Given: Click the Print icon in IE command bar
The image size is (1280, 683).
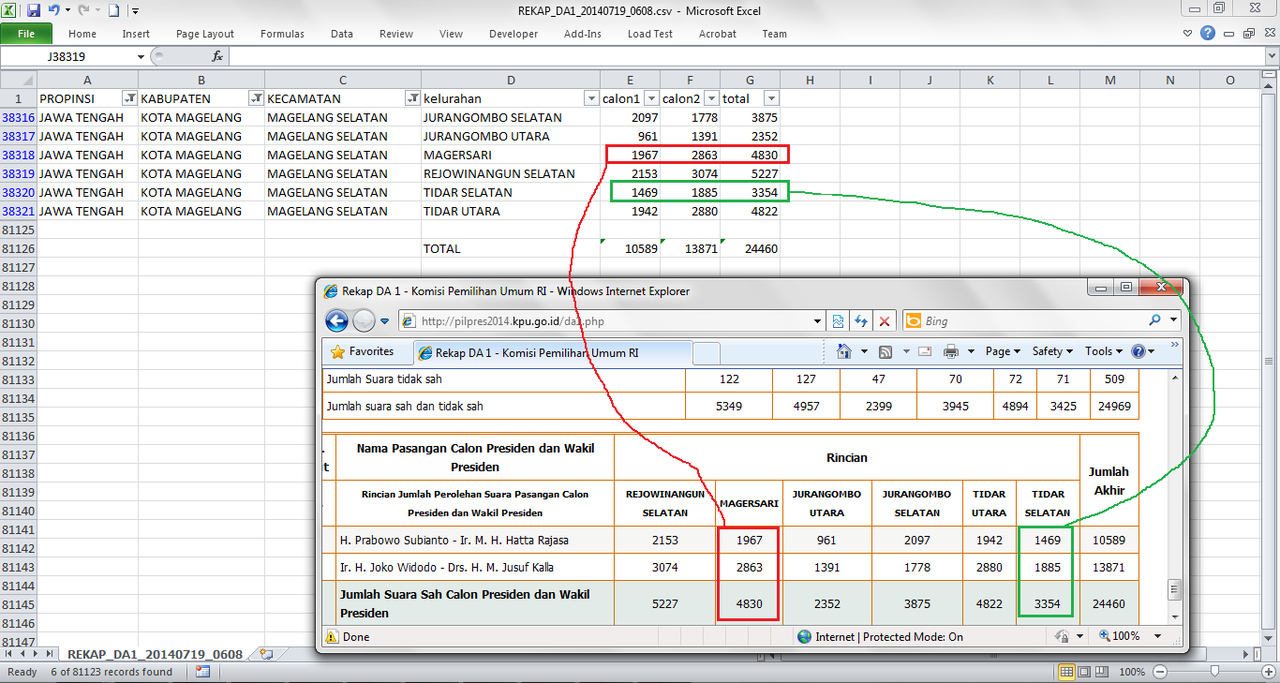Looking at the screenshot, I should (951, 352).
